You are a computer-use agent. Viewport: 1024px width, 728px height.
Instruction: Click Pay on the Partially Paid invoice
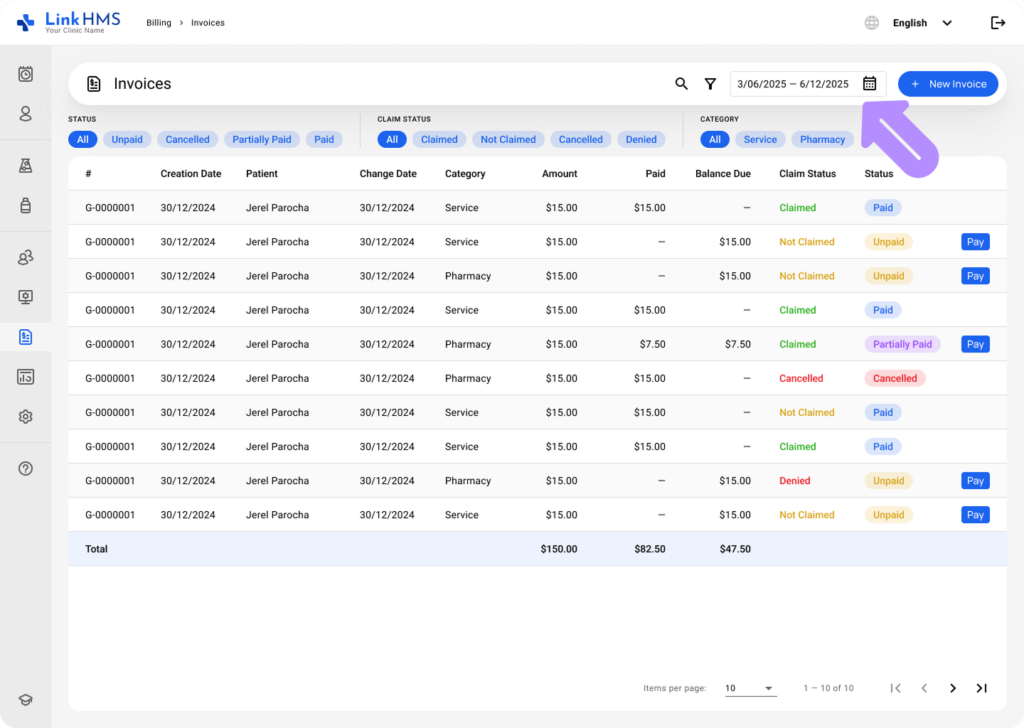[975, 344]
